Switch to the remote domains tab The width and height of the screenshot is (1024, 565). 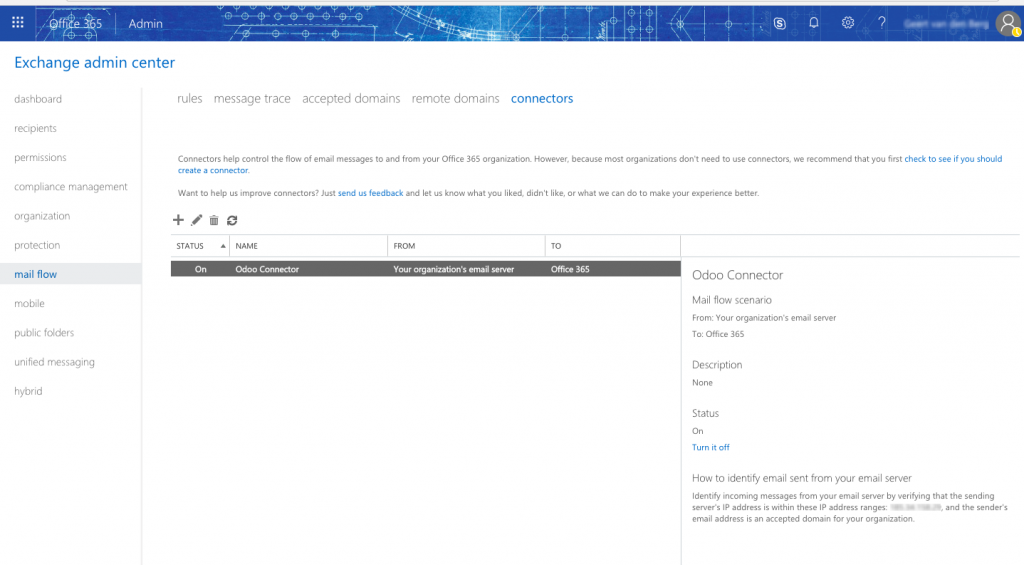pos(455,99)
